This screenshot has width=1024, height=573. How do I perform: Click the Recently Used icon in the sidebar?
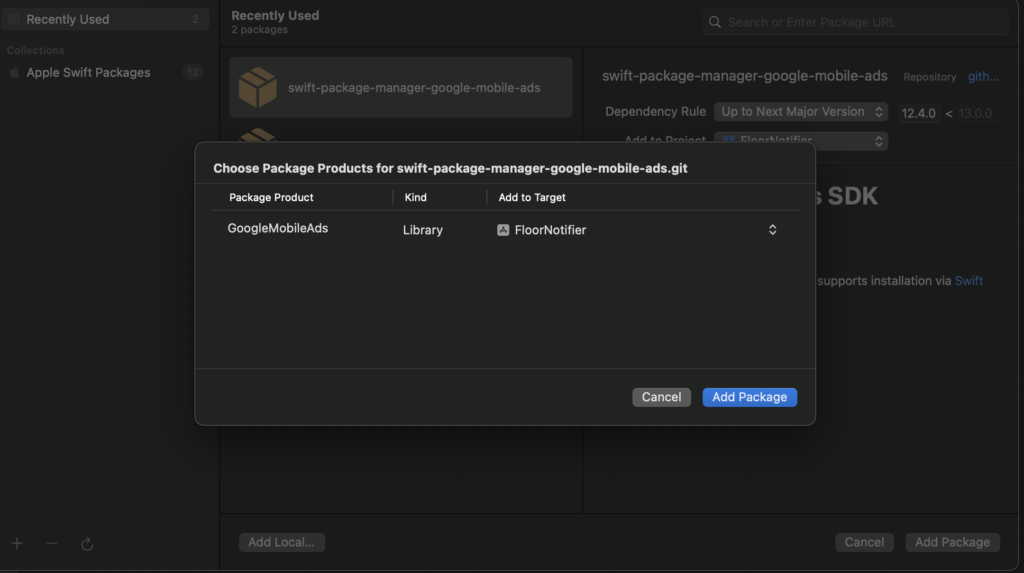click(14, 20)
